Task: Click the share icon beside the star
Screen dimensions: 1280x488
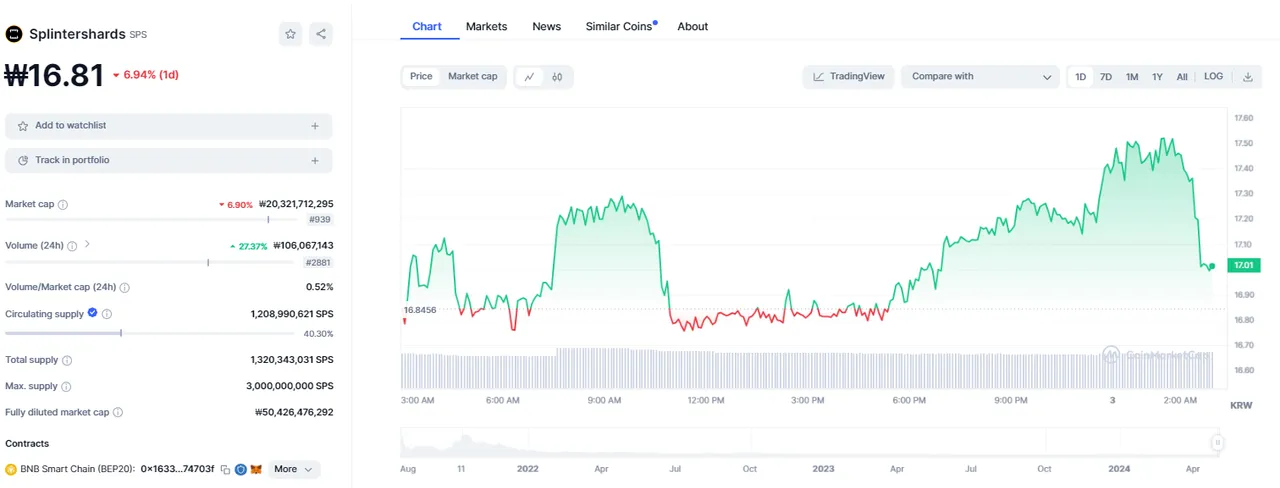Action: (321, 34)
